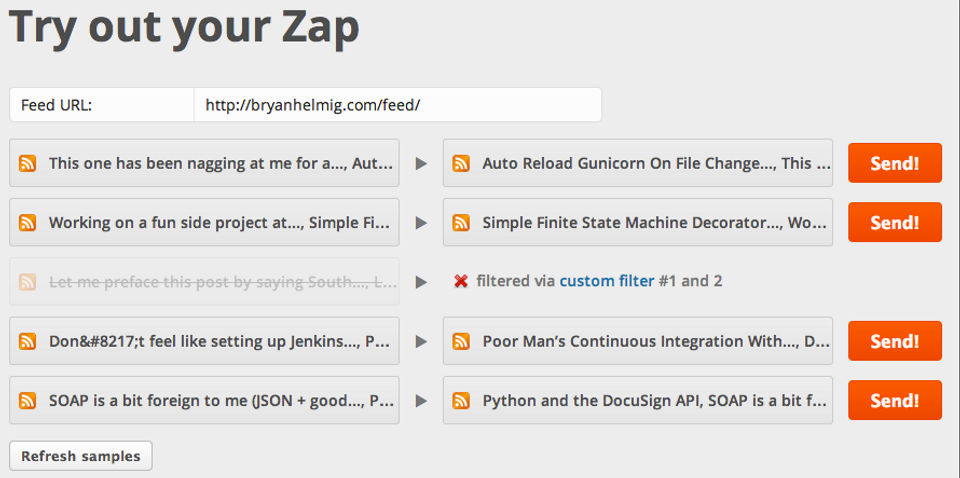The image size is (960, 478).
Task: Click RSS icon beside 'Don't feel like setting up Jenkins'
Action: click(29, 341)
